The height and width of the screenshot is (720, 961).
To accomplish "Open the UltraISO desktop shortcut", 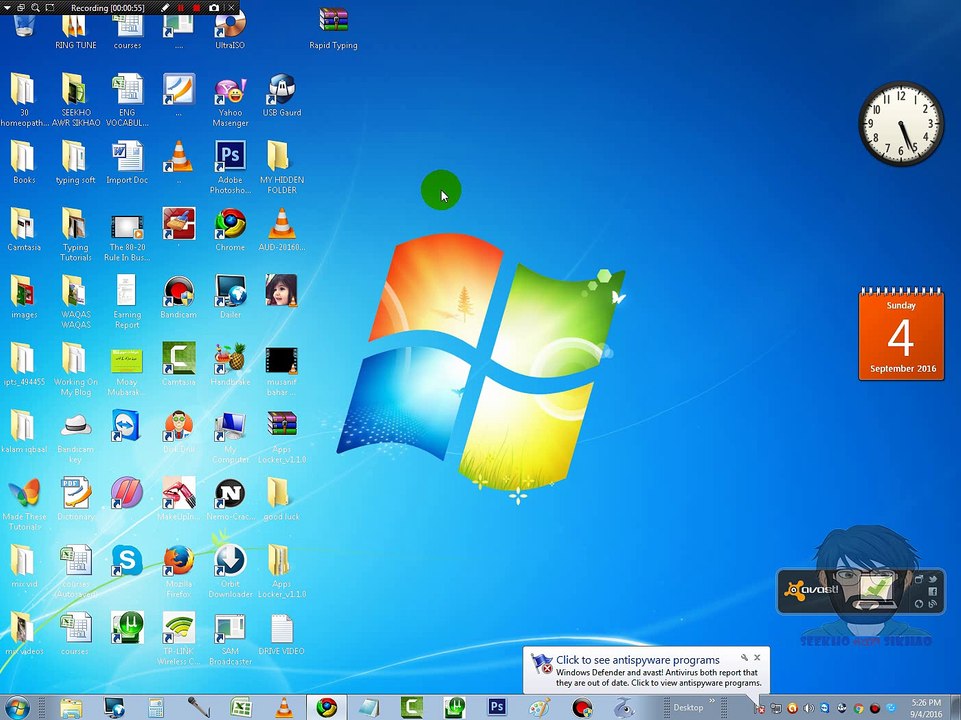I will click(x=230, y=25).
